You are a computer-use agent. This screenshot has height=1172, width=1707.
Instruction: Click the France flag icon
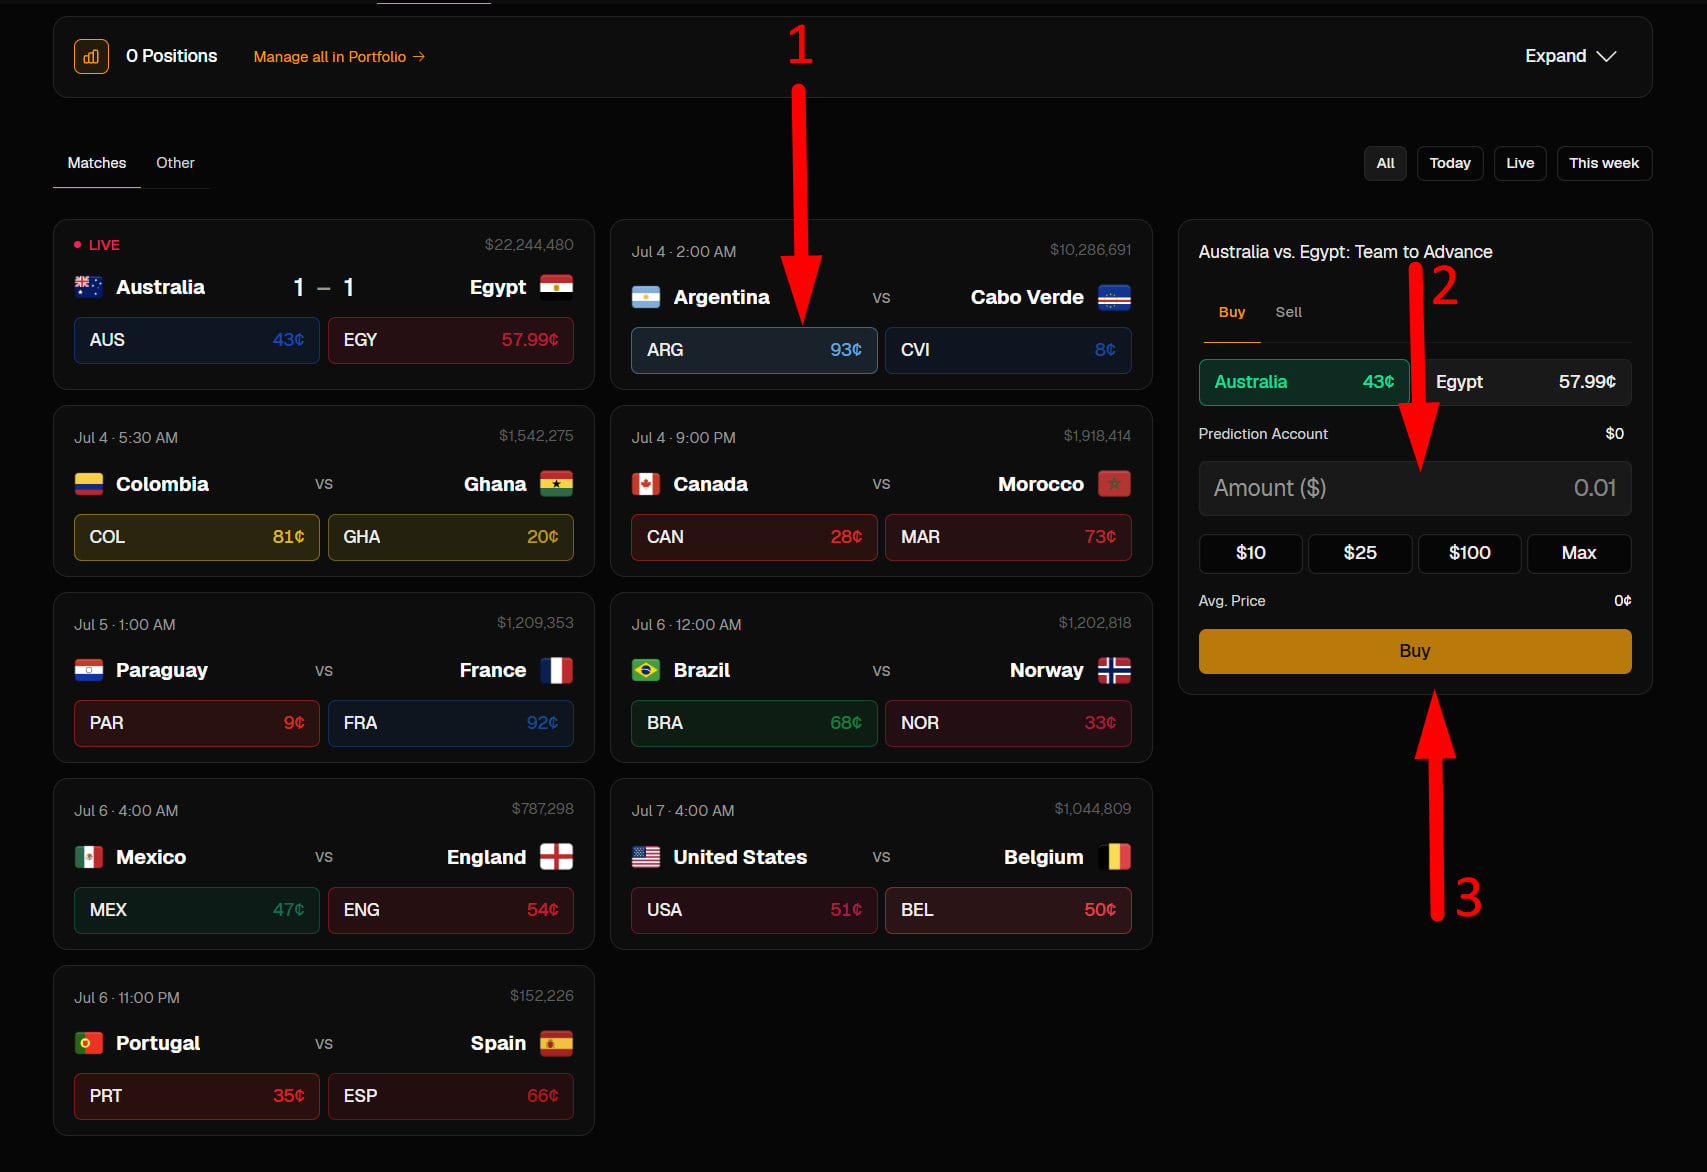pos(556,670)
